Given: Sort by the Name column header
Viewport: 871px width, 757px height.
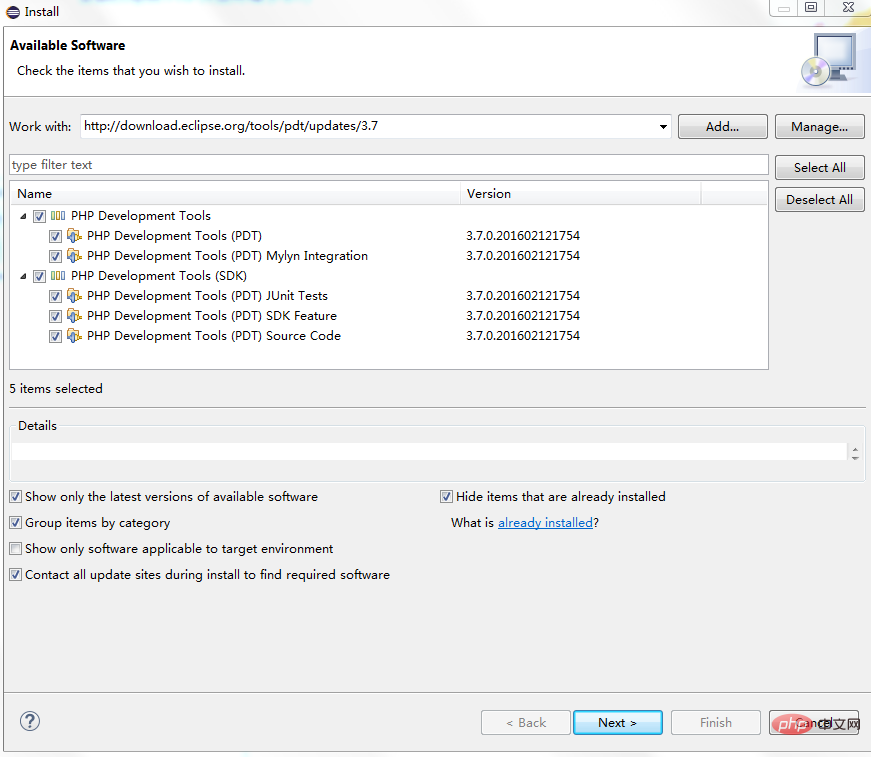Looking at the screenshot, I should pos(236,194).
